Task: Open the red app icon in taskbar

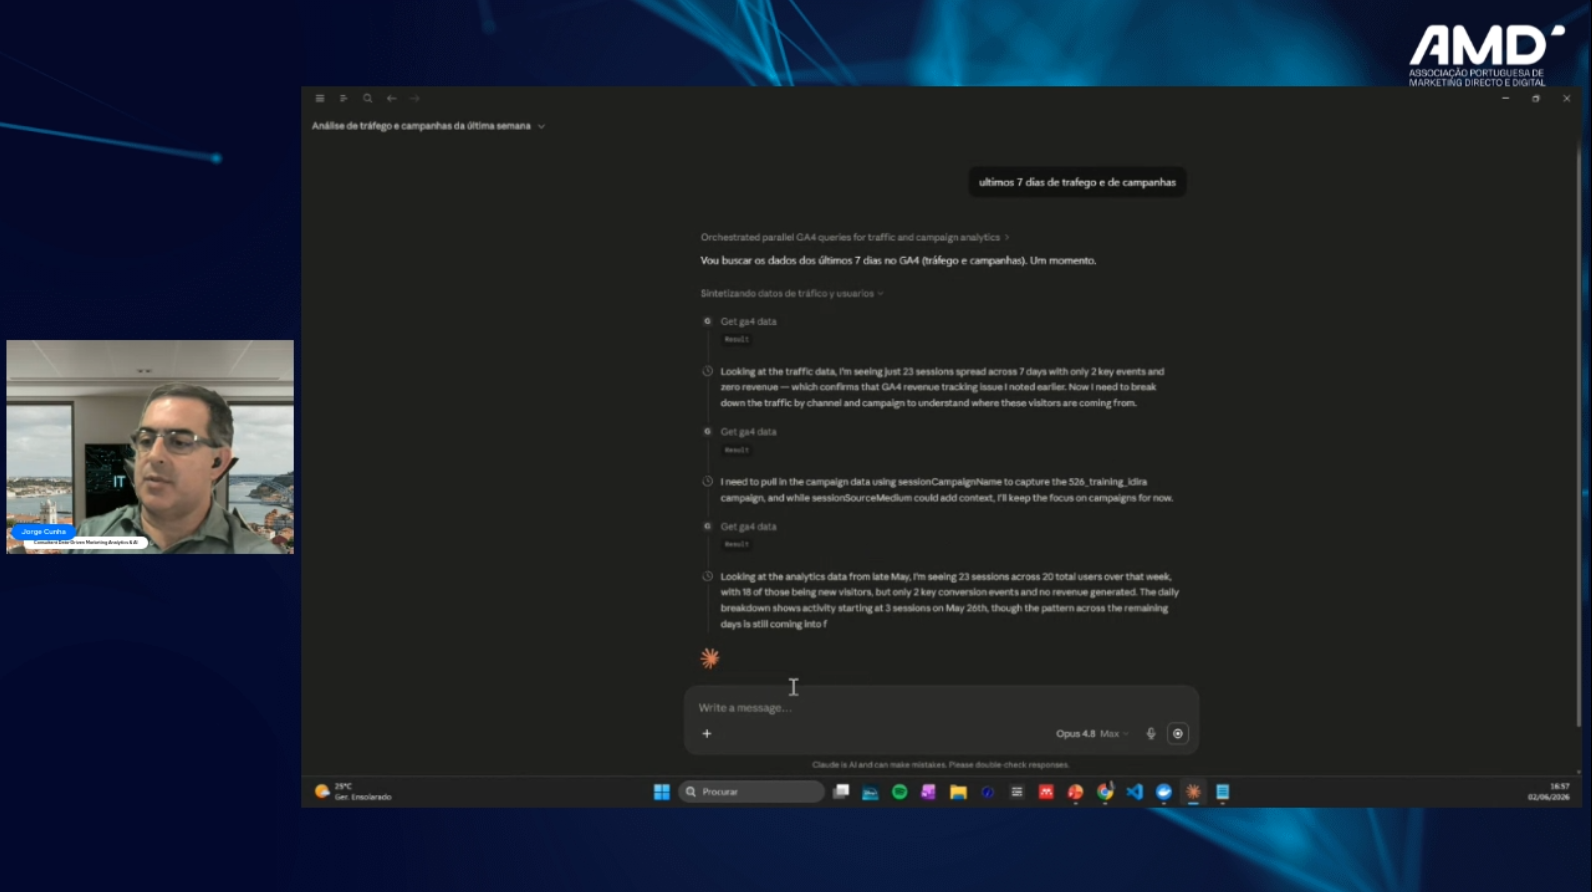Action: tap(1046, 791)
